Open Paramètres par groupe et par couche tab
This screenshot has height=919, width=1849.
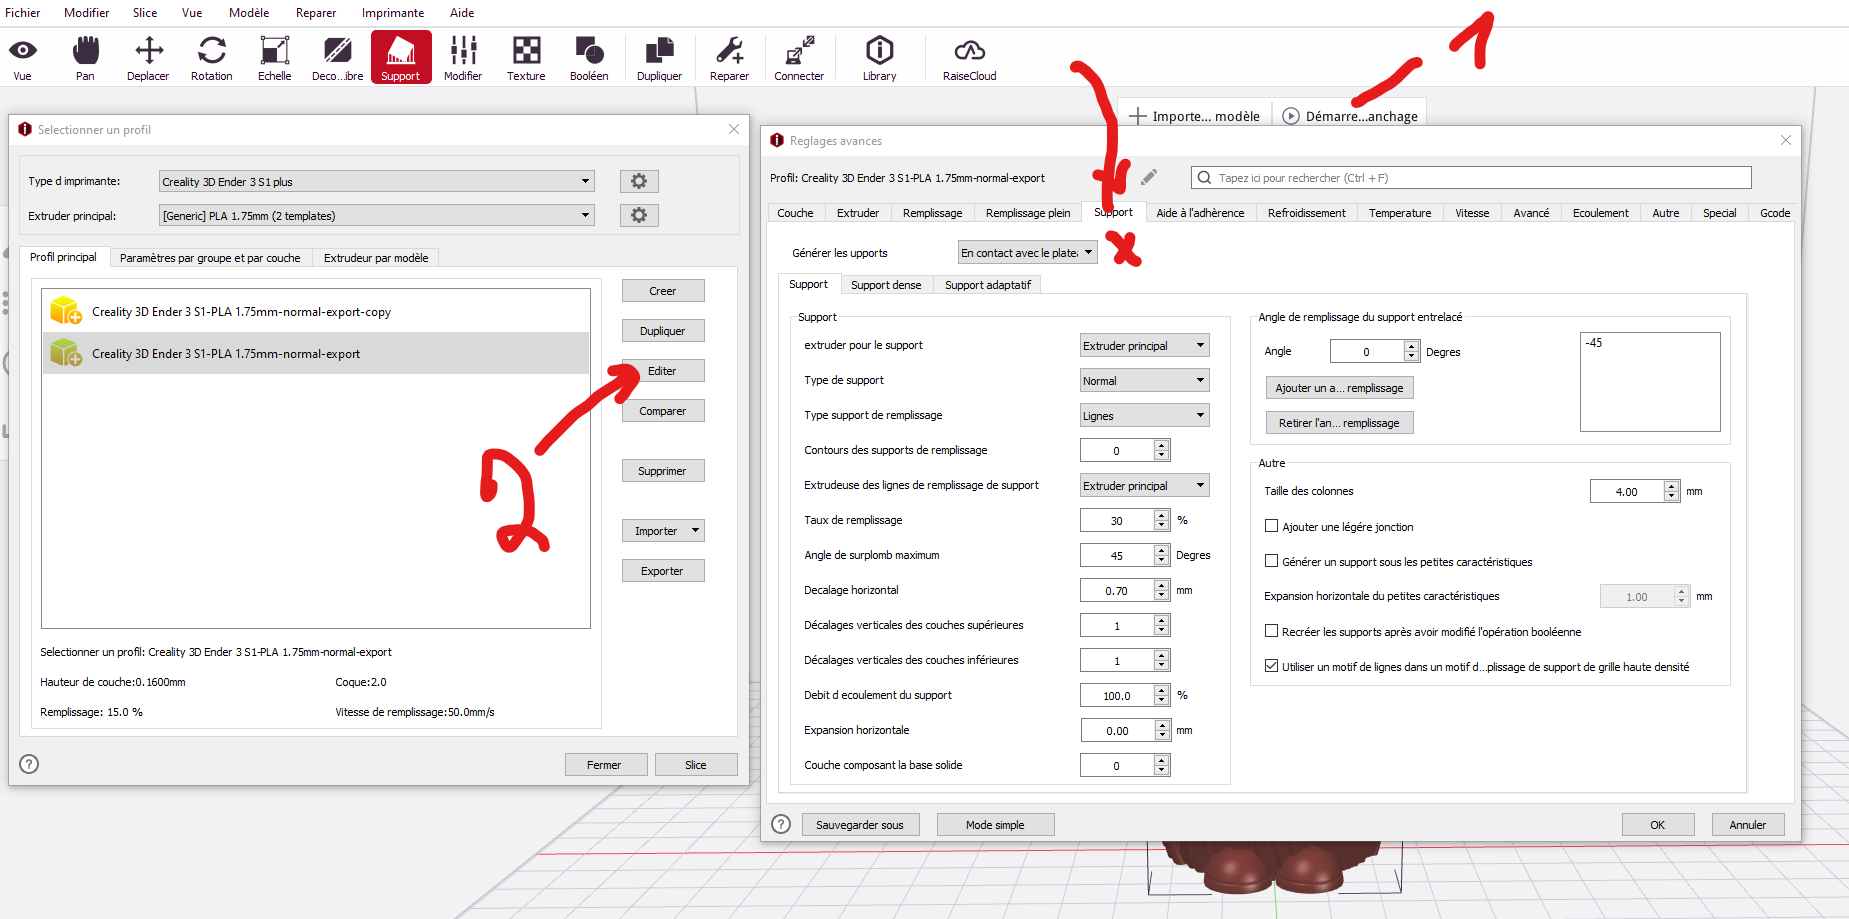[x=210, y=258]
